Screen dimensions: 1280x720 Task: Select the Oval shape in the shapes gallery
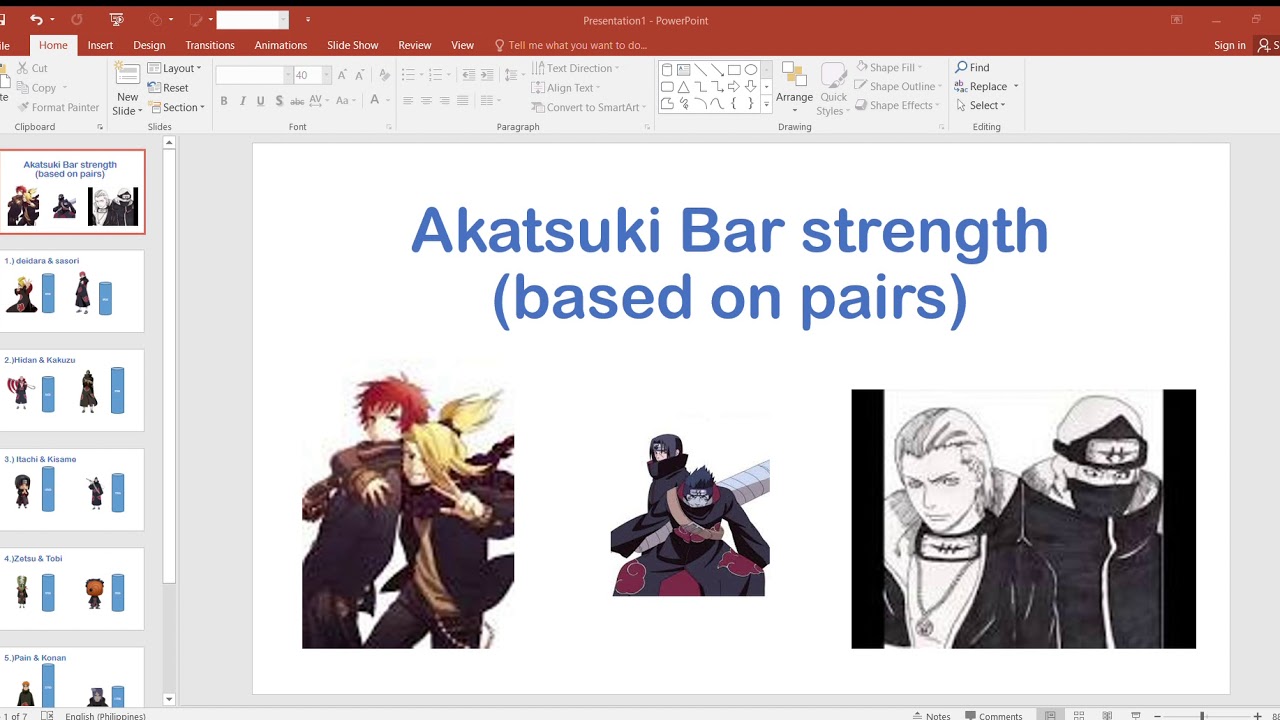pos(751,70)
